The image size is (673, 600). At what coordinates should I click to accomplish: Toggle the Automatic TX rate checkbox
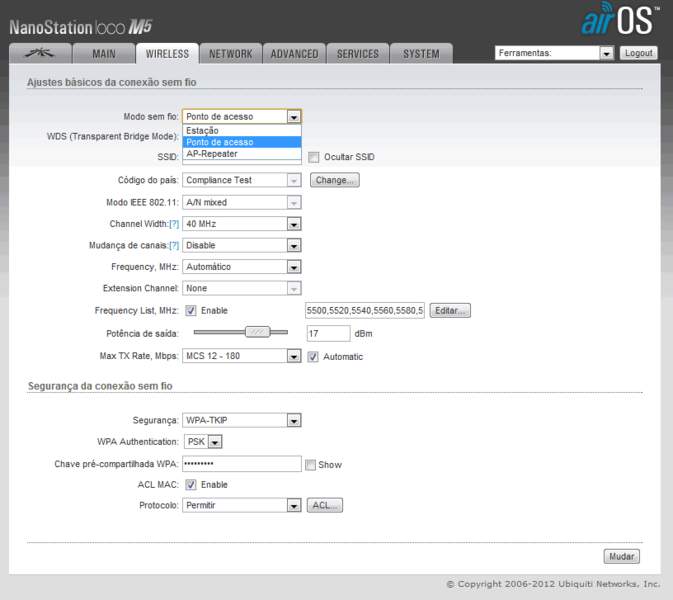click(x=313, y=357)
